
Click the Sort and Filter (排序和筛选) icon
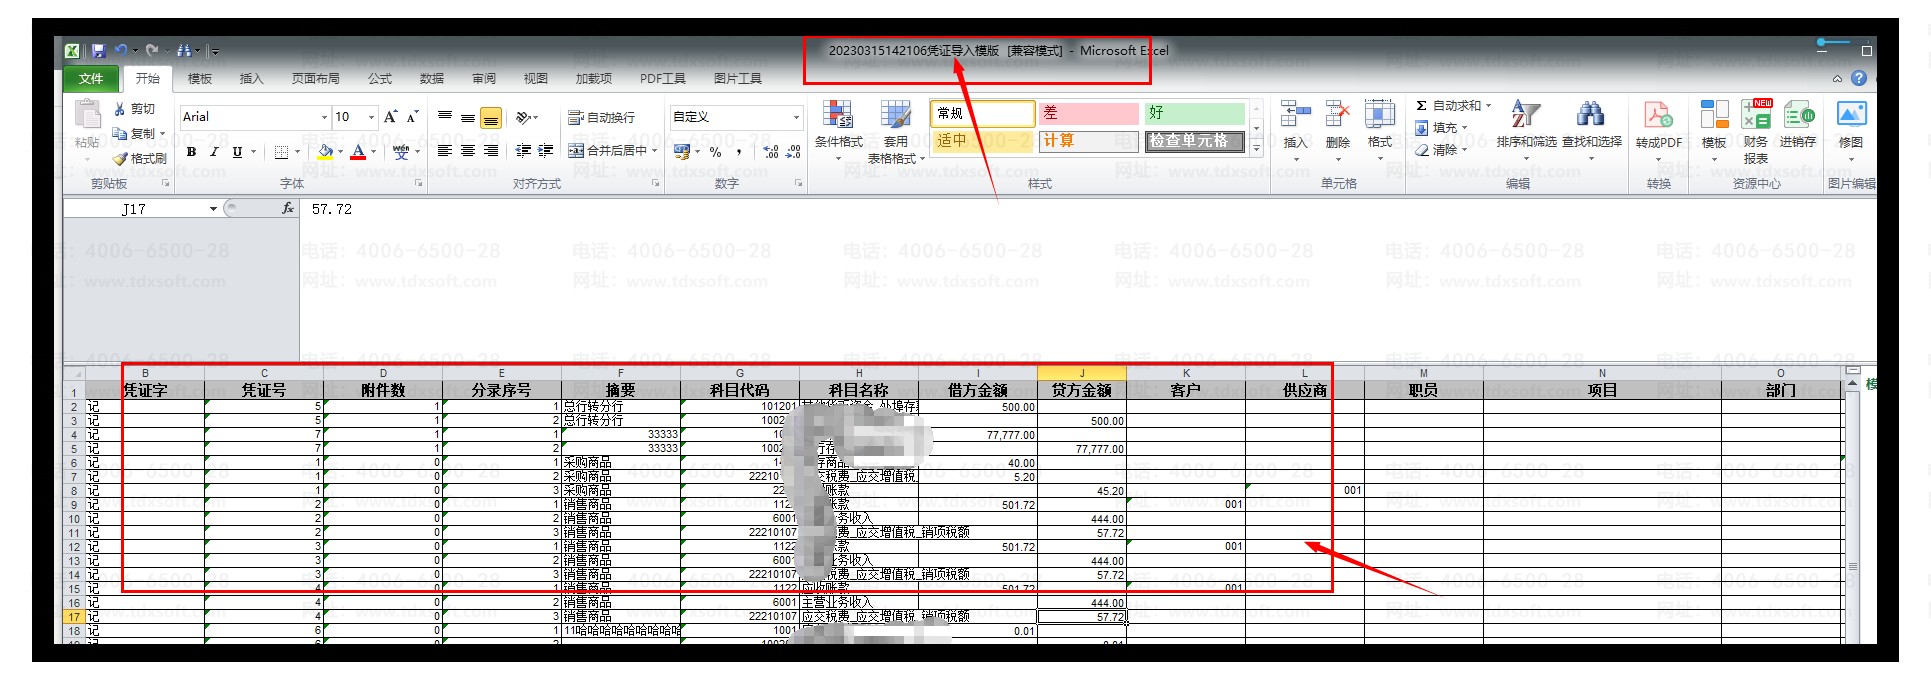[x=1525, y=115]
